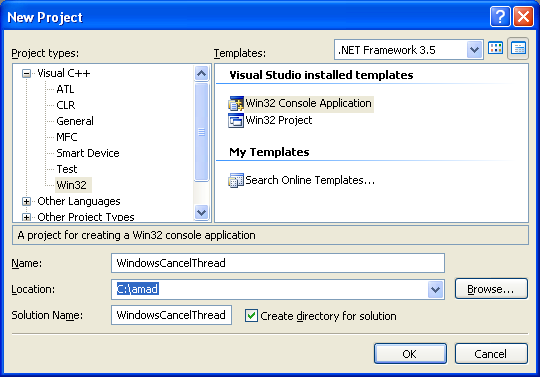Select Other Project Types tree label

coord(86,217)
